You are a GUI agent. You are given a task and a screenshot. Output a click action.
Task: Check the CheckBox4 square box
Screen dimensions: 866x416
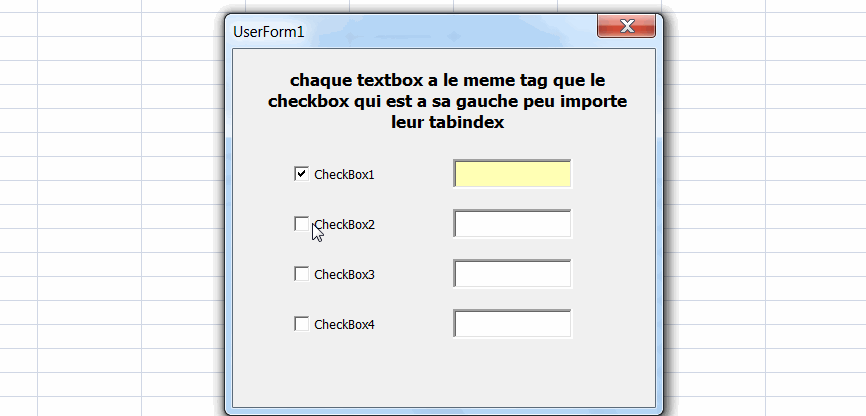point(301,324)
